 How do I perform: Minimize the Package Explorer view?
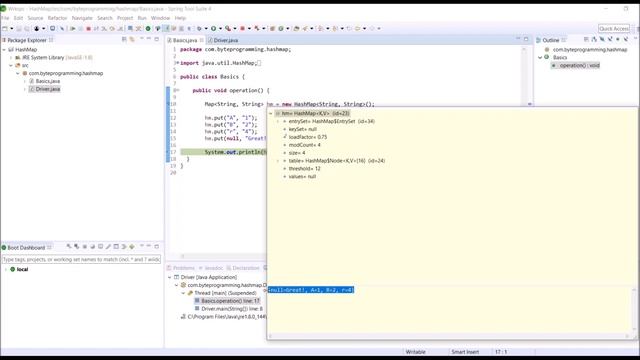[149, 39]
